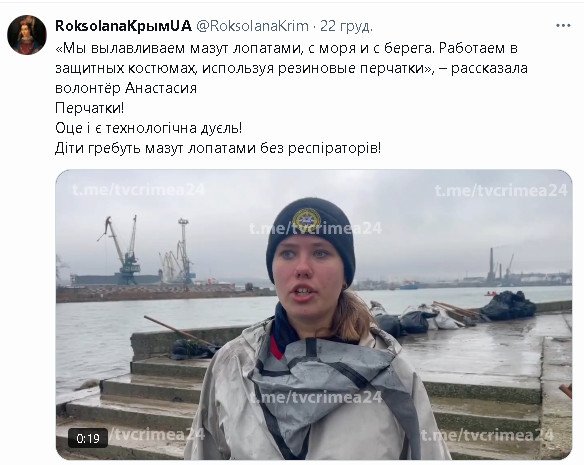This screenshot has width=584, height=465.
Task: Click the quote starting 'Мы вылавливаем мазут лопатами'
Action: point(291,58)
